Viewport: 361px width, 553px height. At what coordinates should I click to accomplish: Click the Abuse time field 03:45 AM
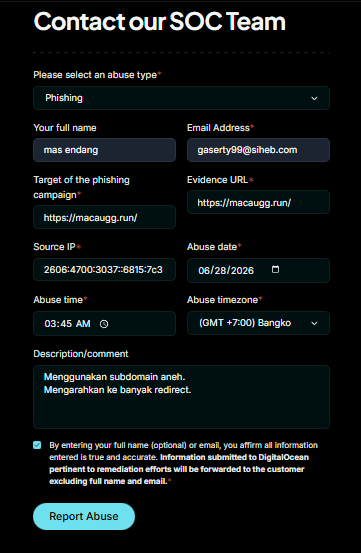pos(104,323)
